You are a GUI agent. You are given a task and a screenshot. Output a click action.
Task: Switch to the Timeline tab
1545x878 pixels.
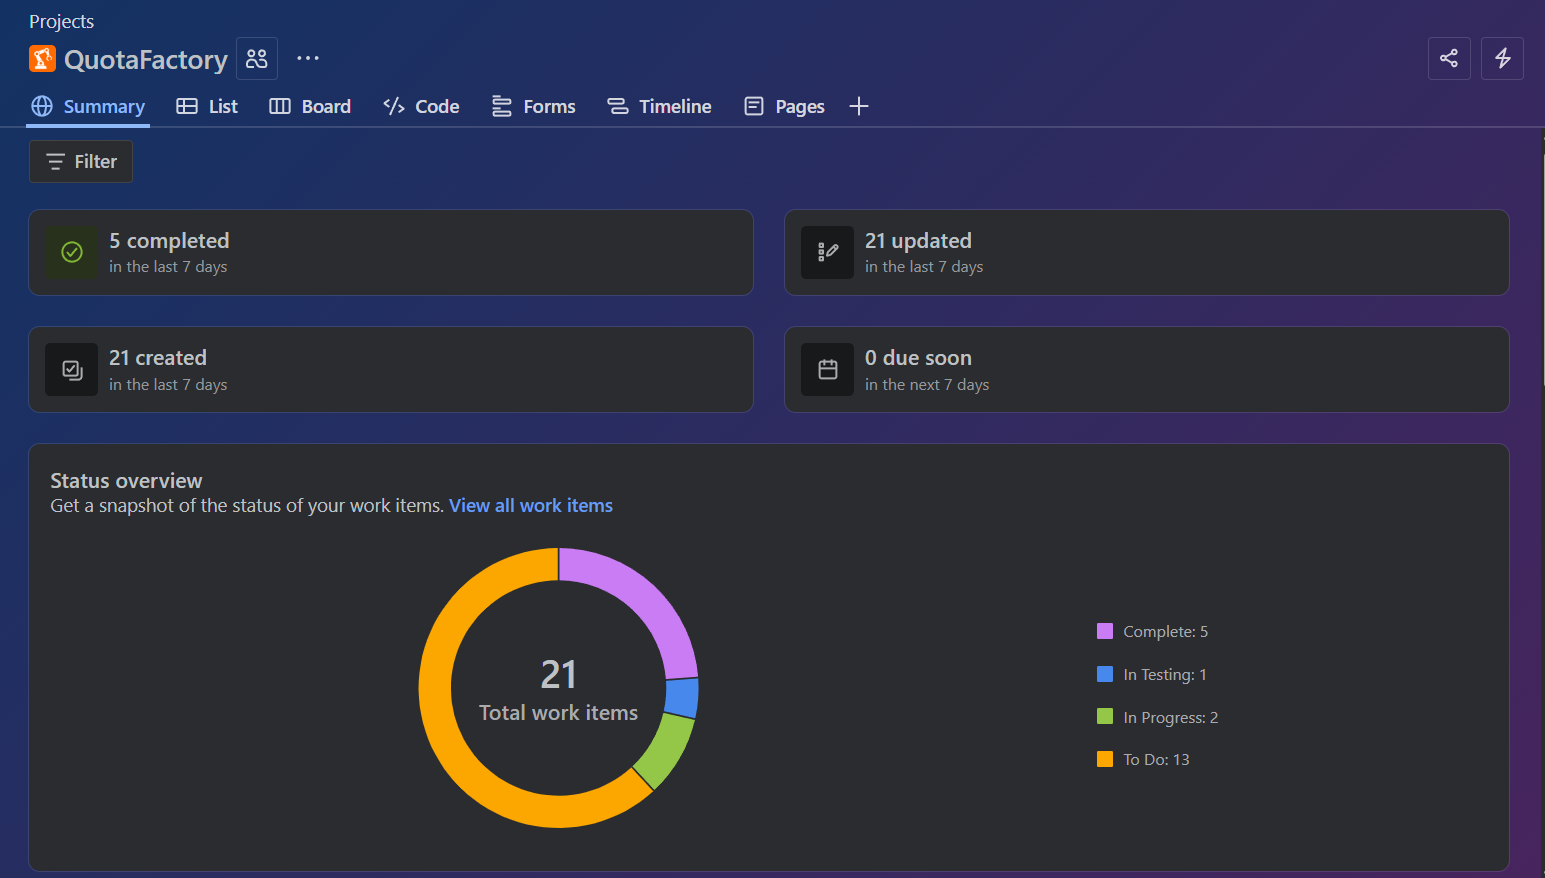660,107
